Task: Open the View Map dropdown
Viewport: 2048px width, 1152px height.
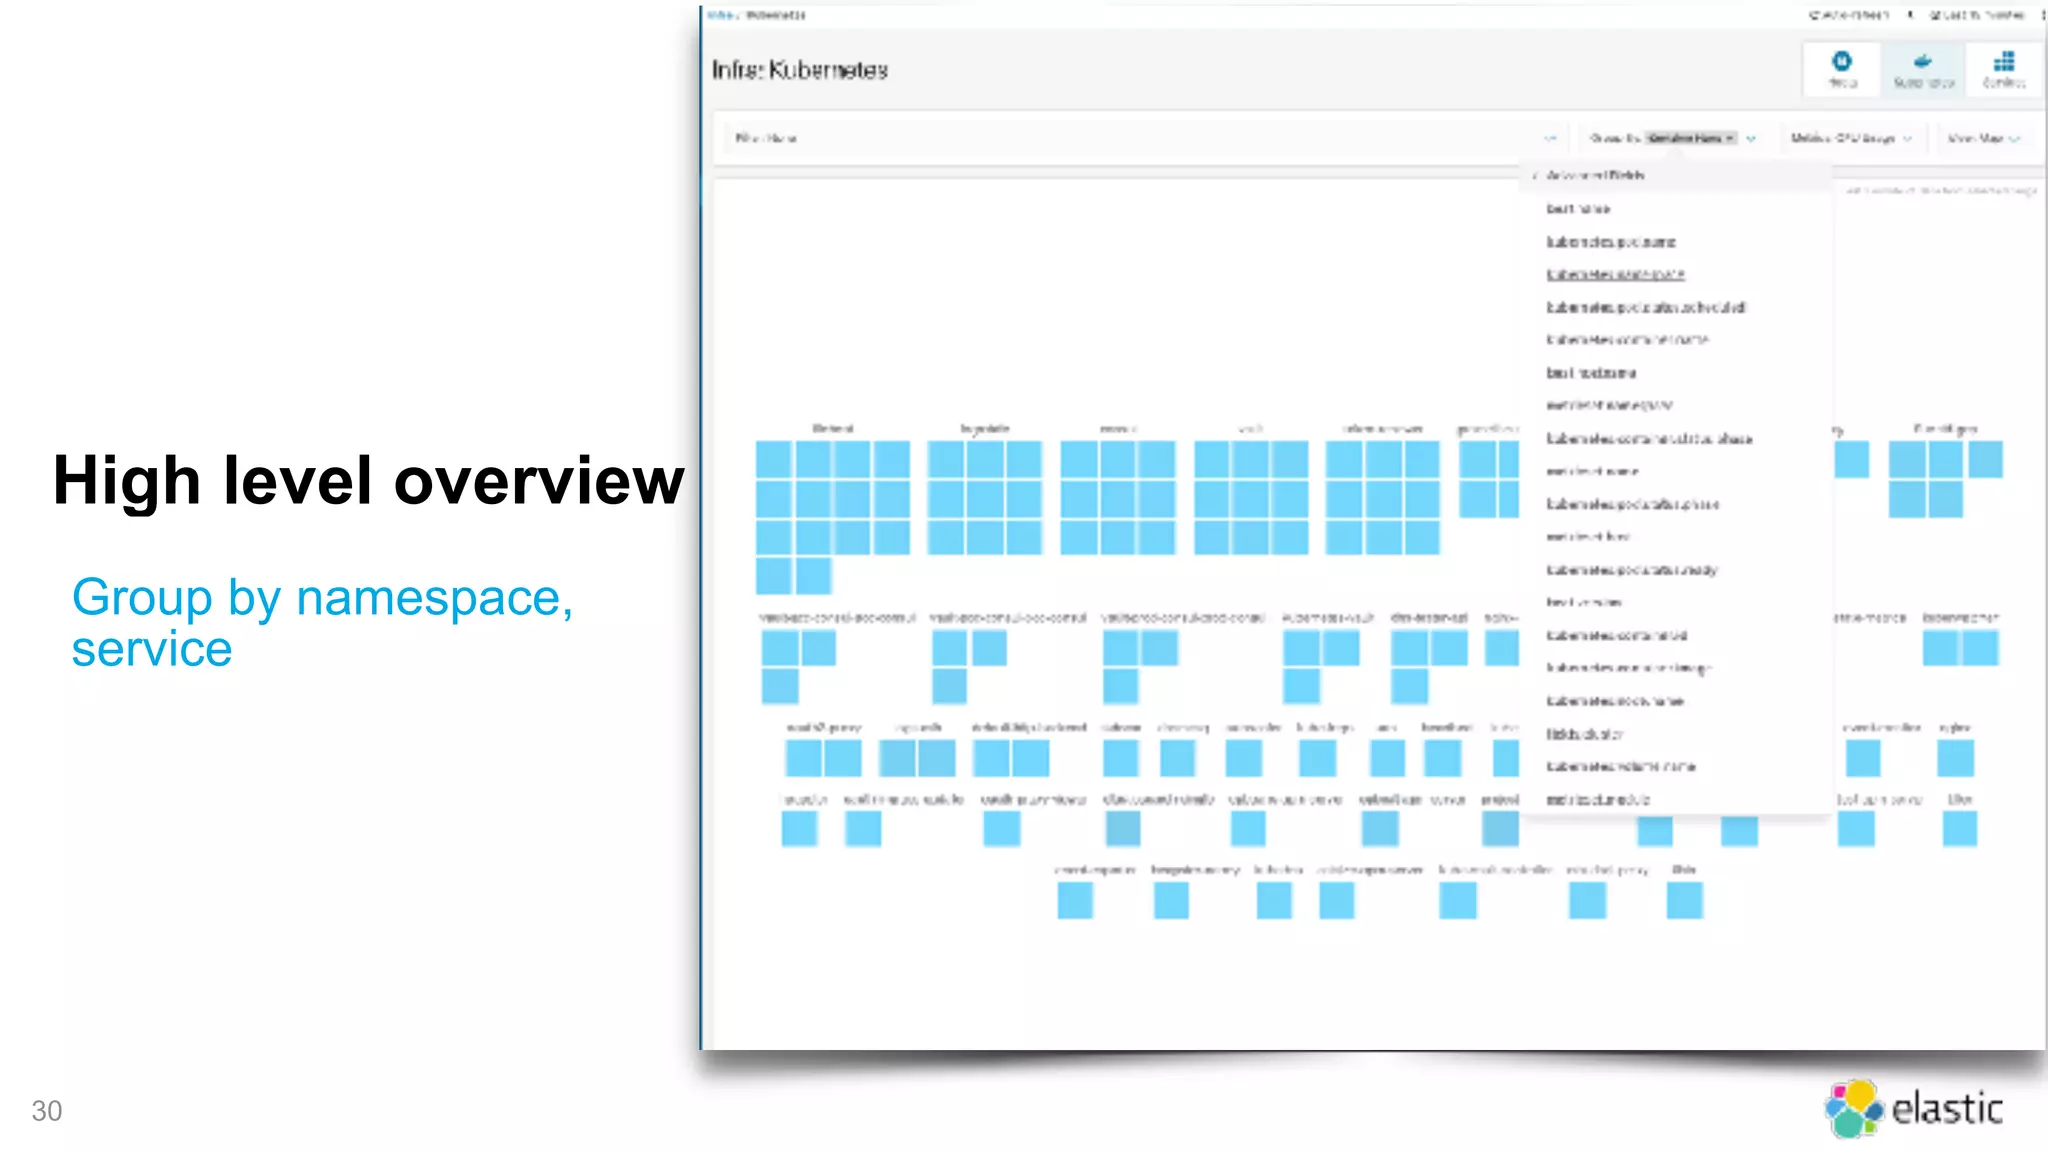Action: (x=1984, y=138)
